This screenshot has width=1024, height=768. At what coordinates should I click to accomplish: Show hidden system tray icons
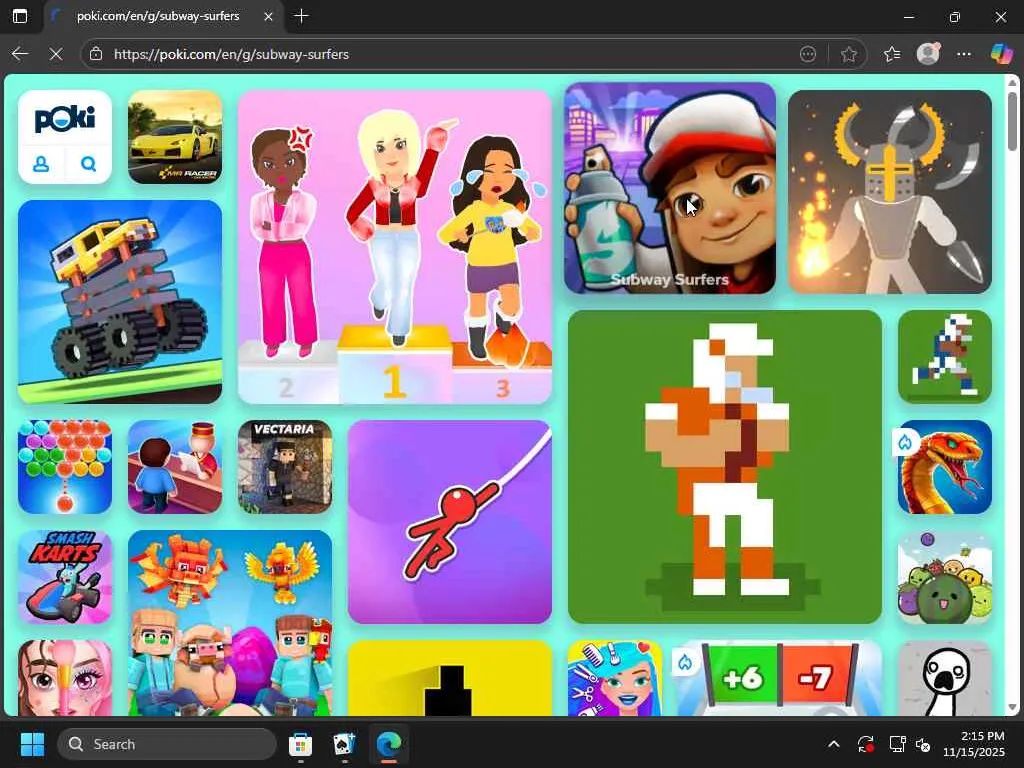click(x=834, y=744)
